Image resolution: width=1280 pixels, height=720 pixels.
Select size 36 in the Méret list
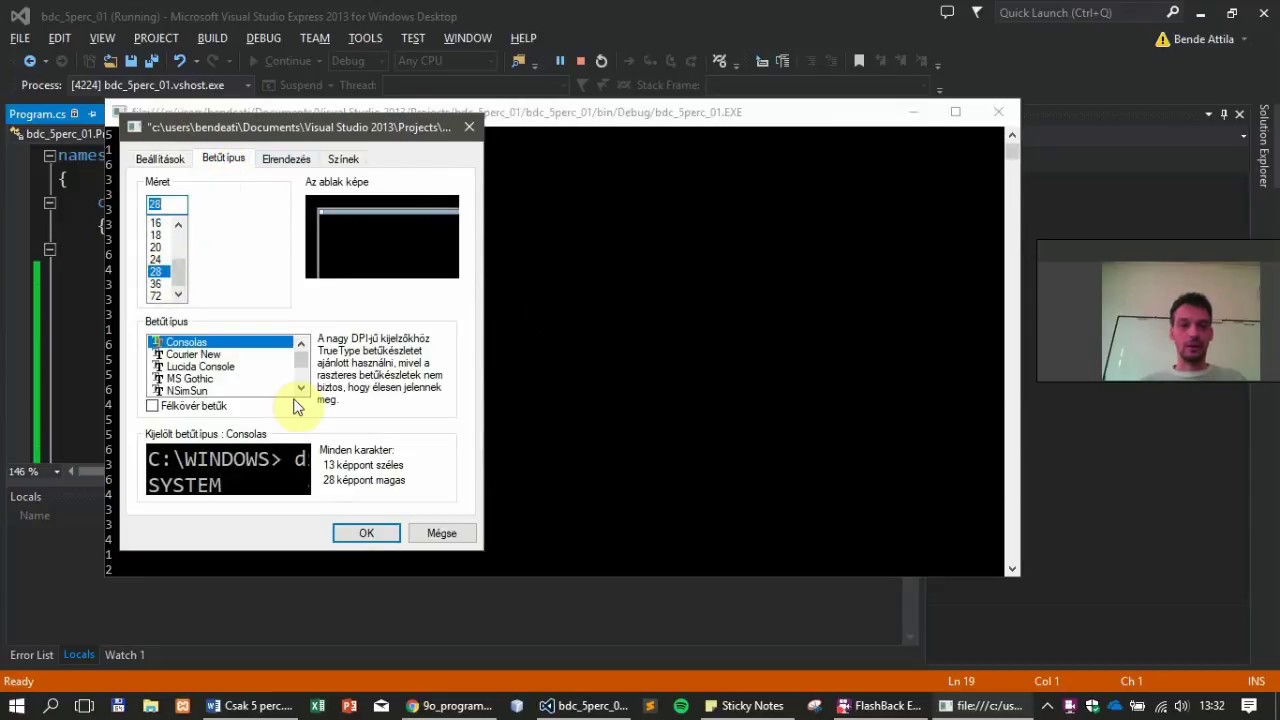click(x=155, y=284)
